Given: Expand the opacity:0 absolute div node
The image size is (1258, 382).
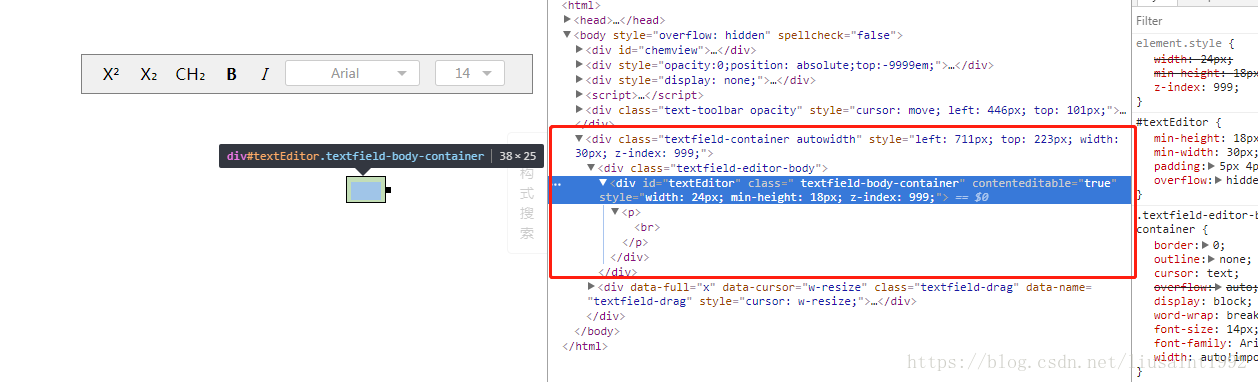Looking at the screenshot, I should click(580, 65).
